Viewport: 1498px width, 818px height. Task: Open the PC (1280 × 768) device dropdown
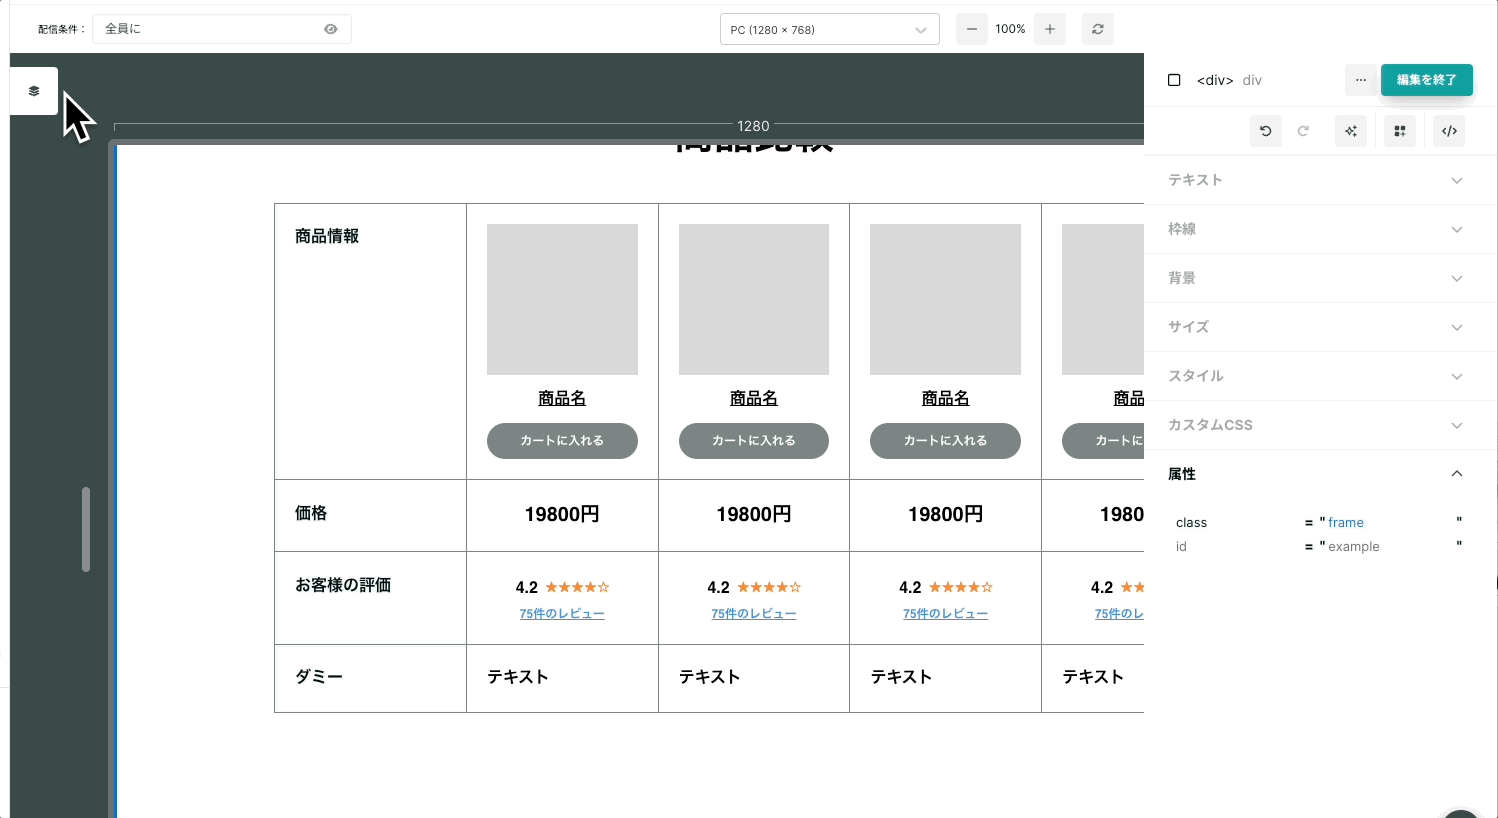click(829, 29)
